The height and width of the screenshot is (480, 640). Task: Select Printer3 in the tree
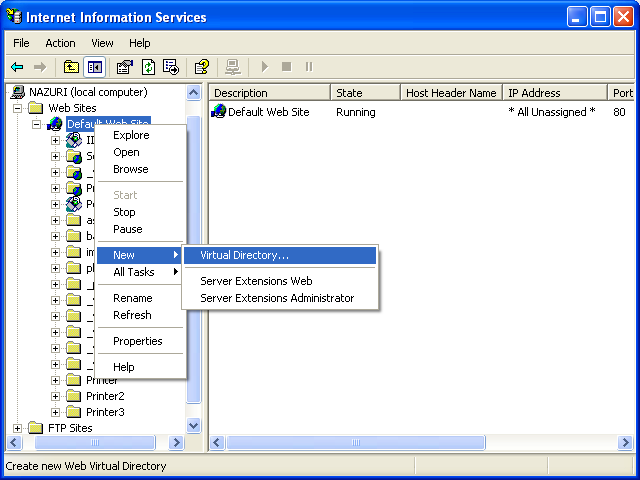pos(105,412)
